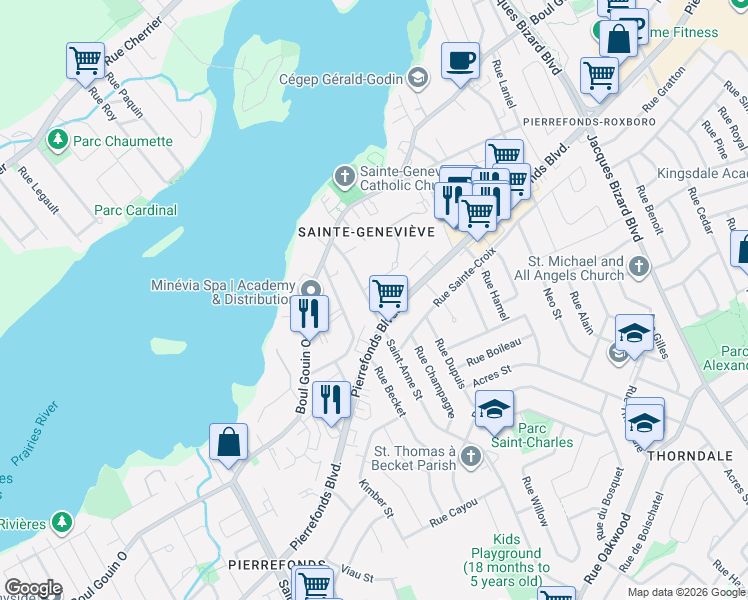Click the Prairies River water label

click(34, 434)
